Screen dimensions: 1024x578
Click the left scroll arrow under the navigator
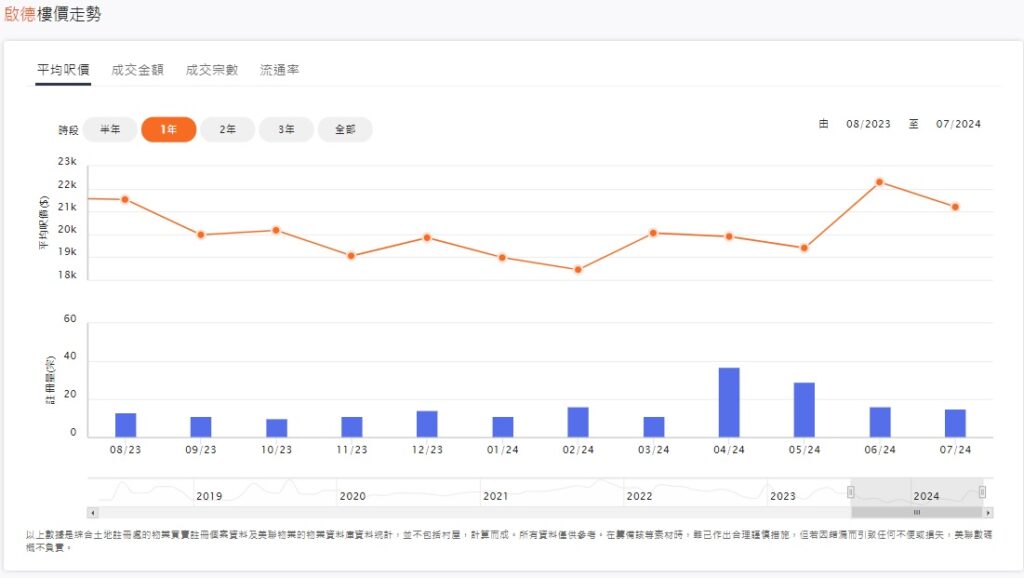[93, 512]
